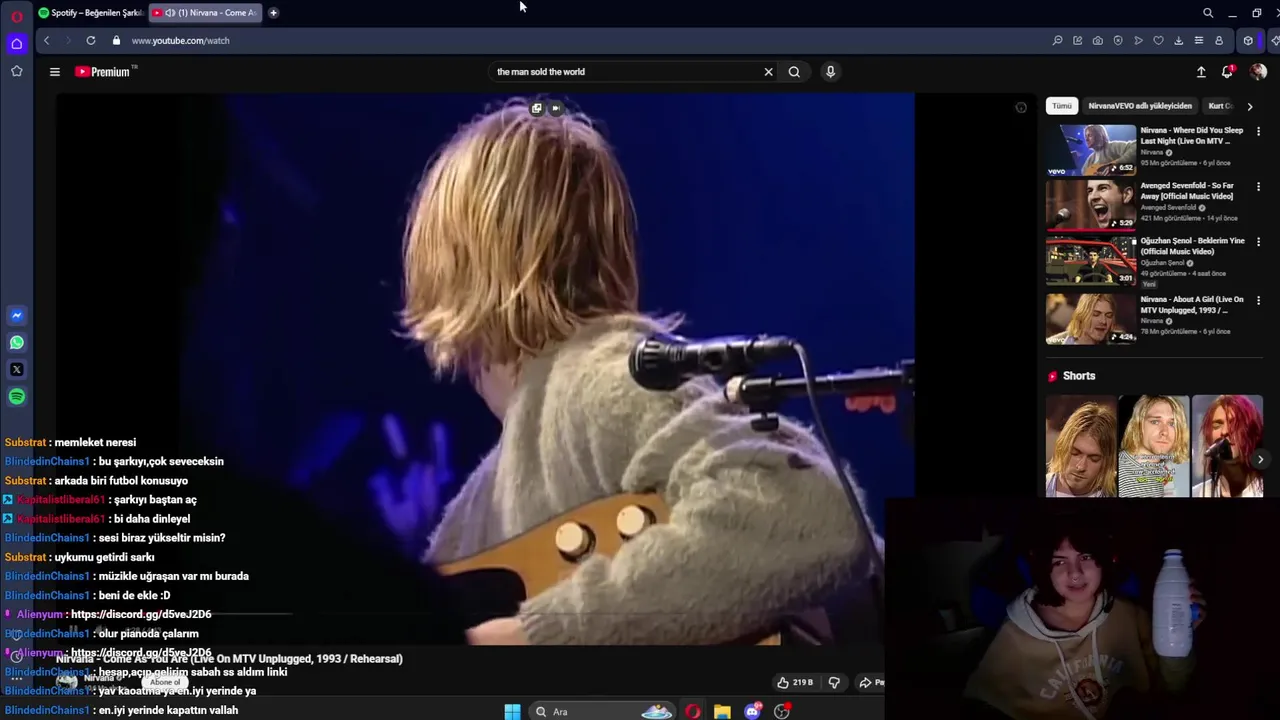Open X (Twitter) in the sidebar
The image size is (1280, 720).
point(17,370)
